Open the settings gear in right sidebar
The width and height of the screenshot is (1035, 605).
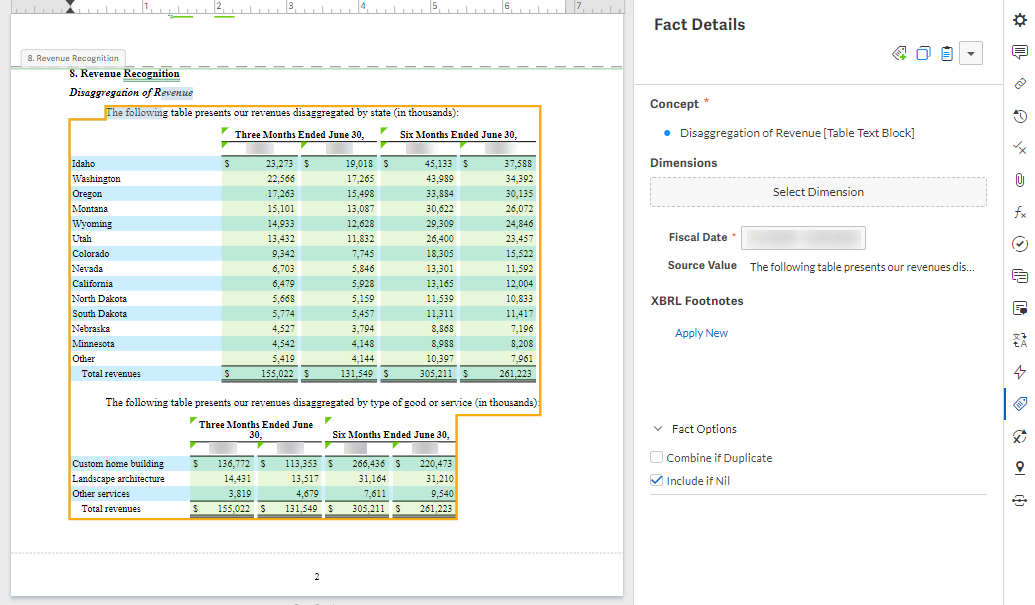coord(1019,21)
